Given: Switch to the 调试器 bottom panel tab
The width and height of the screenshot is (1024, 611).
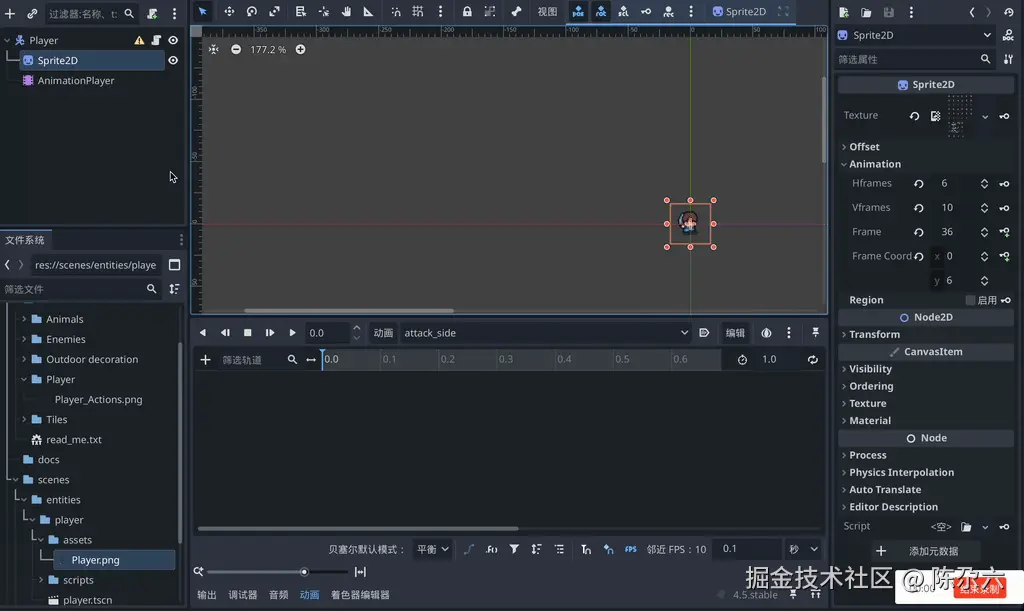Looking at the screenshot, I should pyautogui.click(x=242, y=595).
